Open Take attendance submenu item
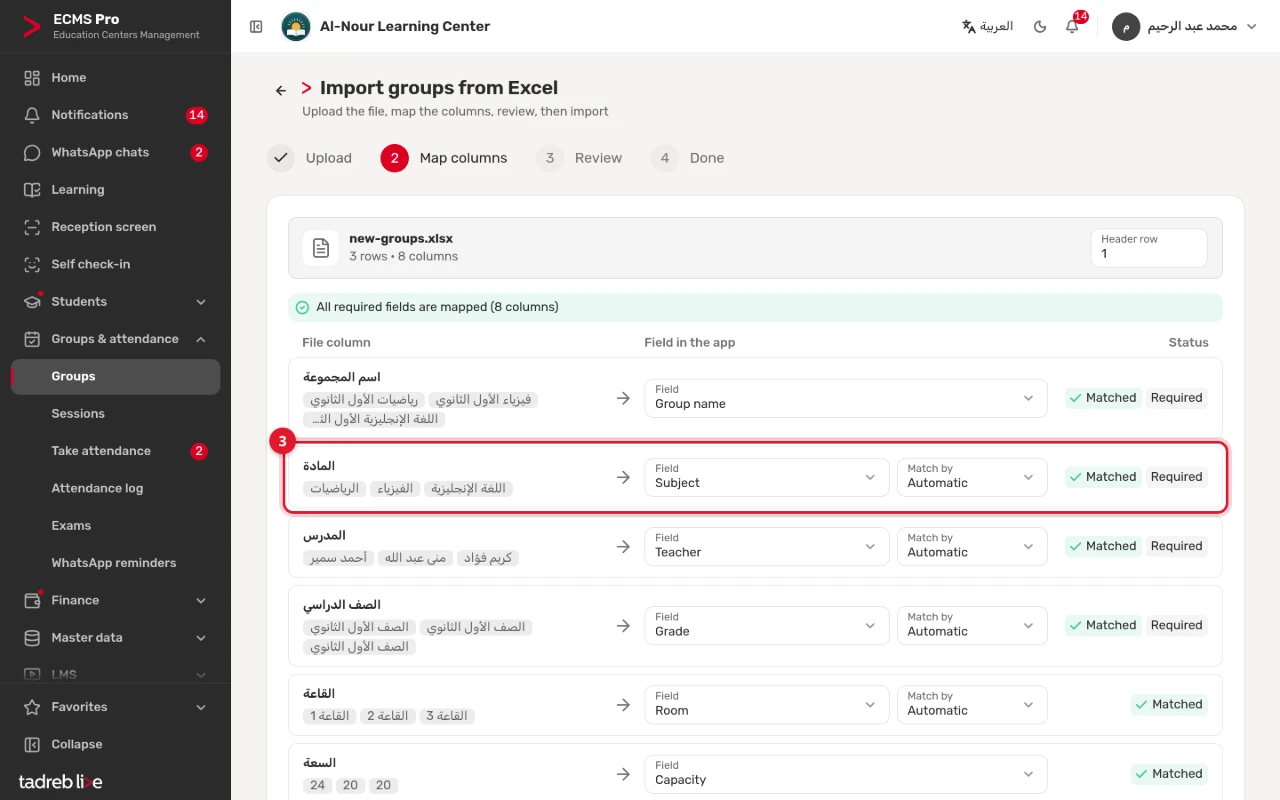The image size is (1280, 800). (115, 451)
